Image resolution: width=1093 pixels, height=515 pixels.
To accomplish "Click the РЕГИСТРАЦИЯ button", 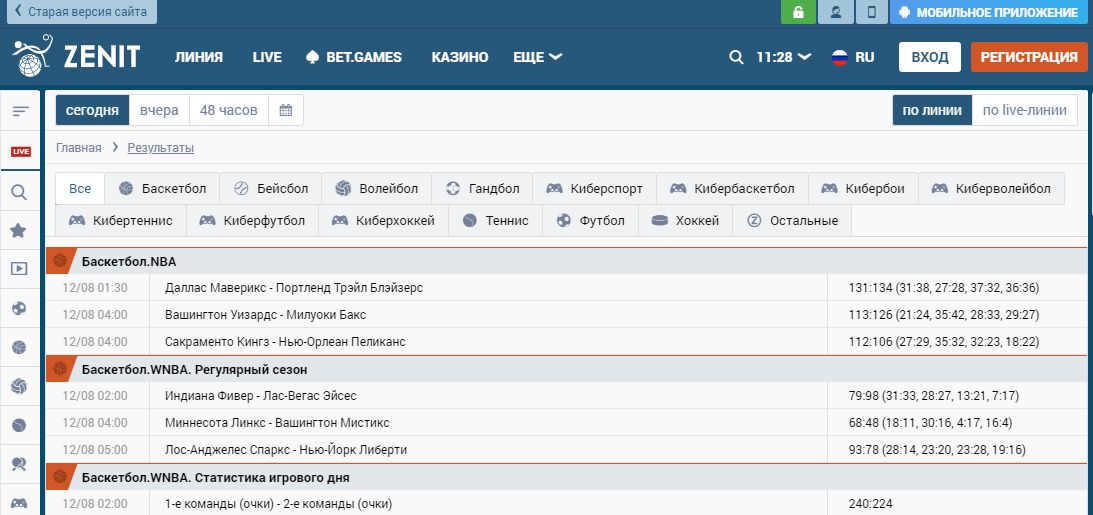I will click(1029, 57).
